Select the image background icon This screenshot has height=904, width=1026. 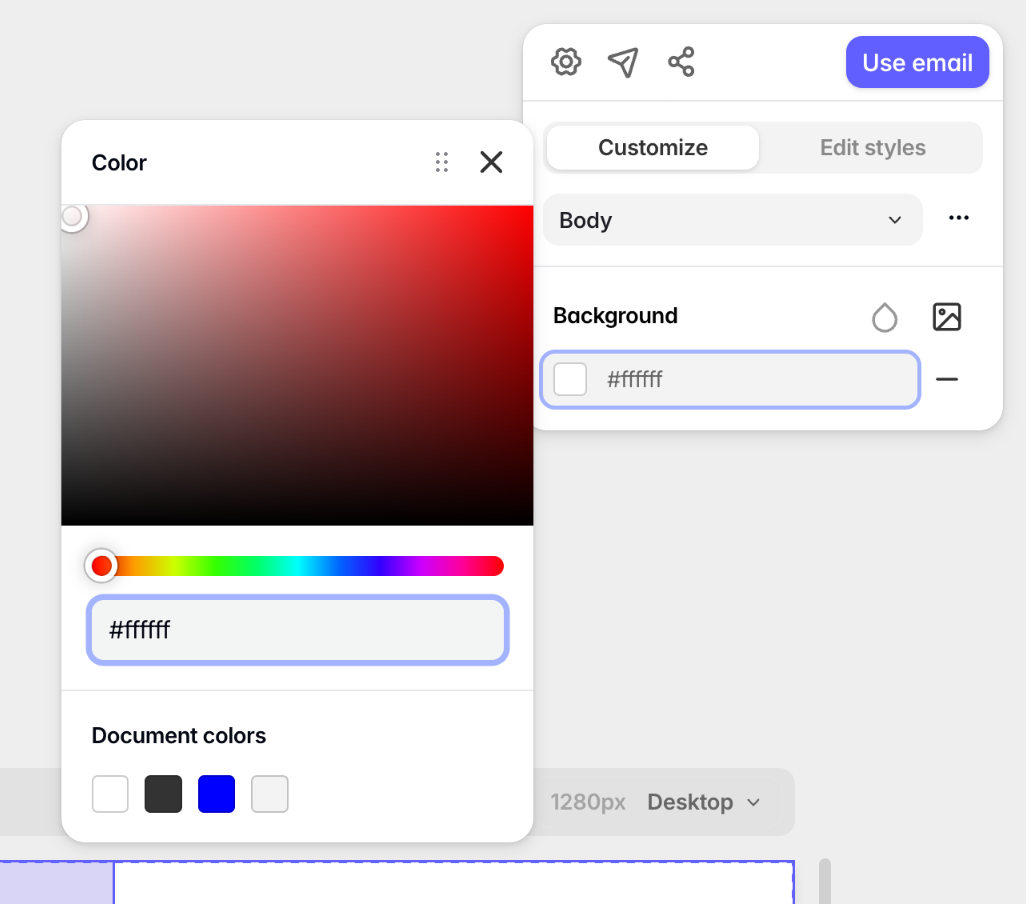(x=946, y=316)
